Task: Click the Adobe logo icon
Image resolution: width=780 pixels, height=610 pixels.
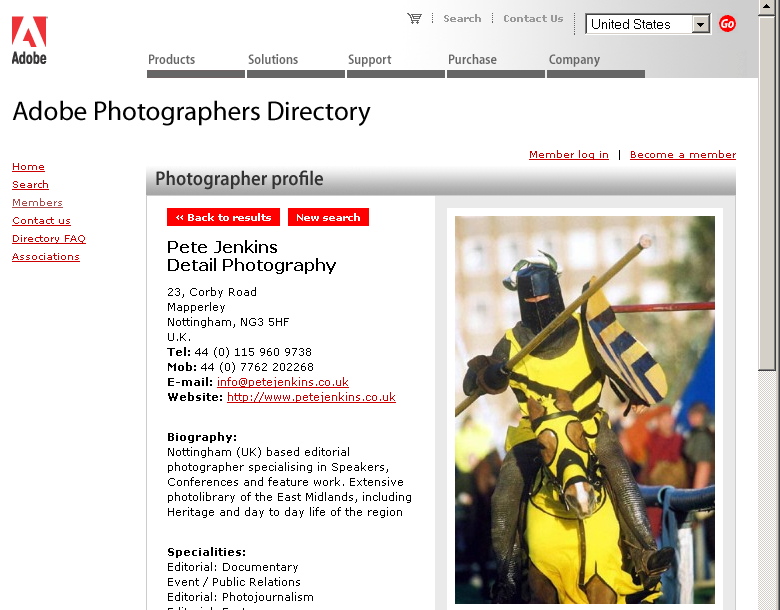Action: click(x=29, y=40)
